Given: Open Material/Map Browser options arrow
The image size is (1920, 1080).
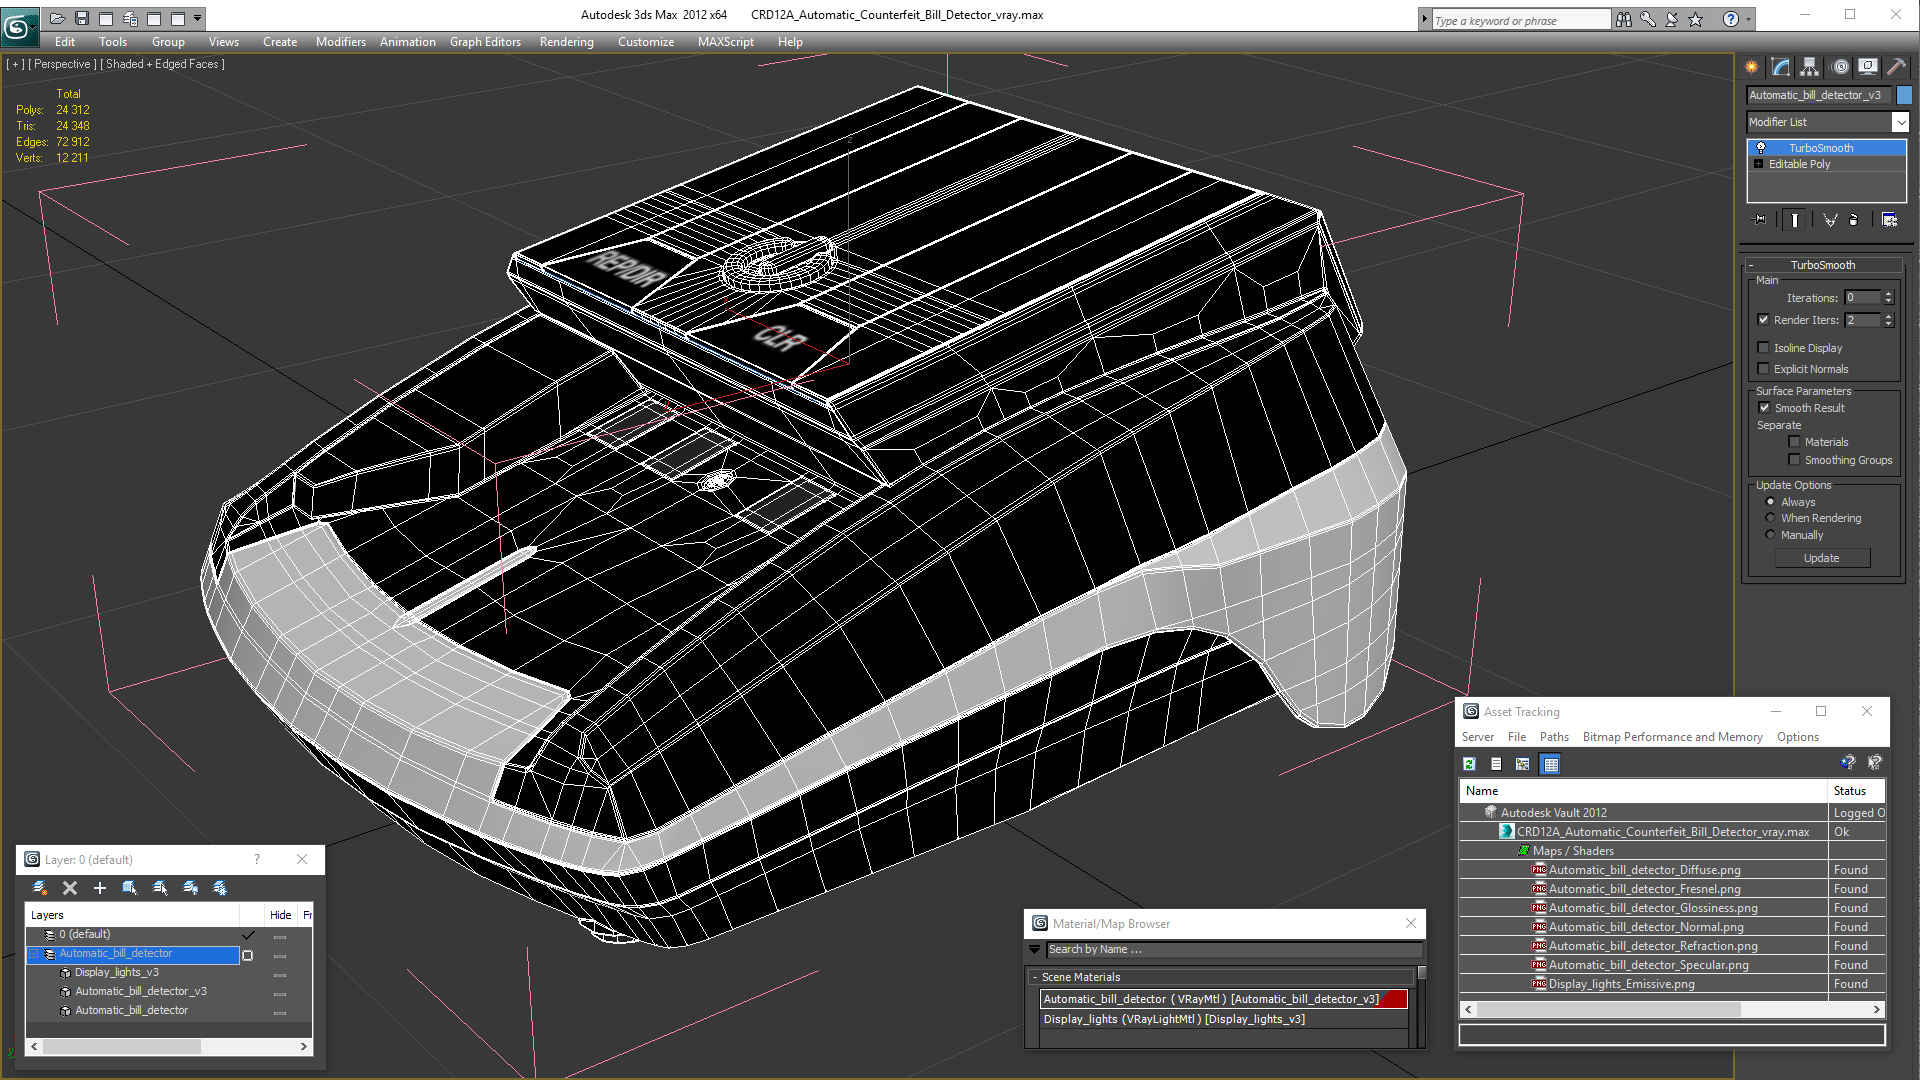Looking at the screenshot, I should click(1035, 949).
